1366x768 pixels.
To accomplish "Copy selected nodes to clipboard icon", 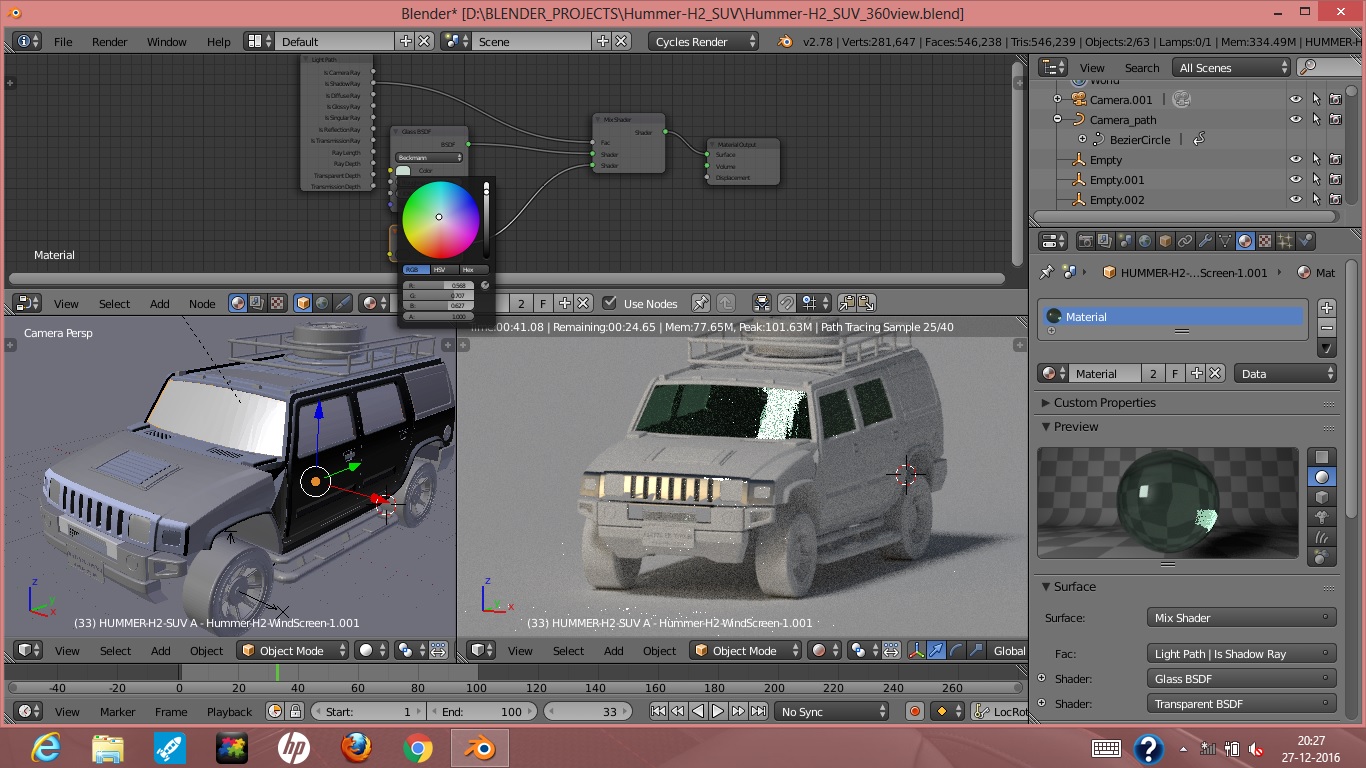I will [847, 303].
